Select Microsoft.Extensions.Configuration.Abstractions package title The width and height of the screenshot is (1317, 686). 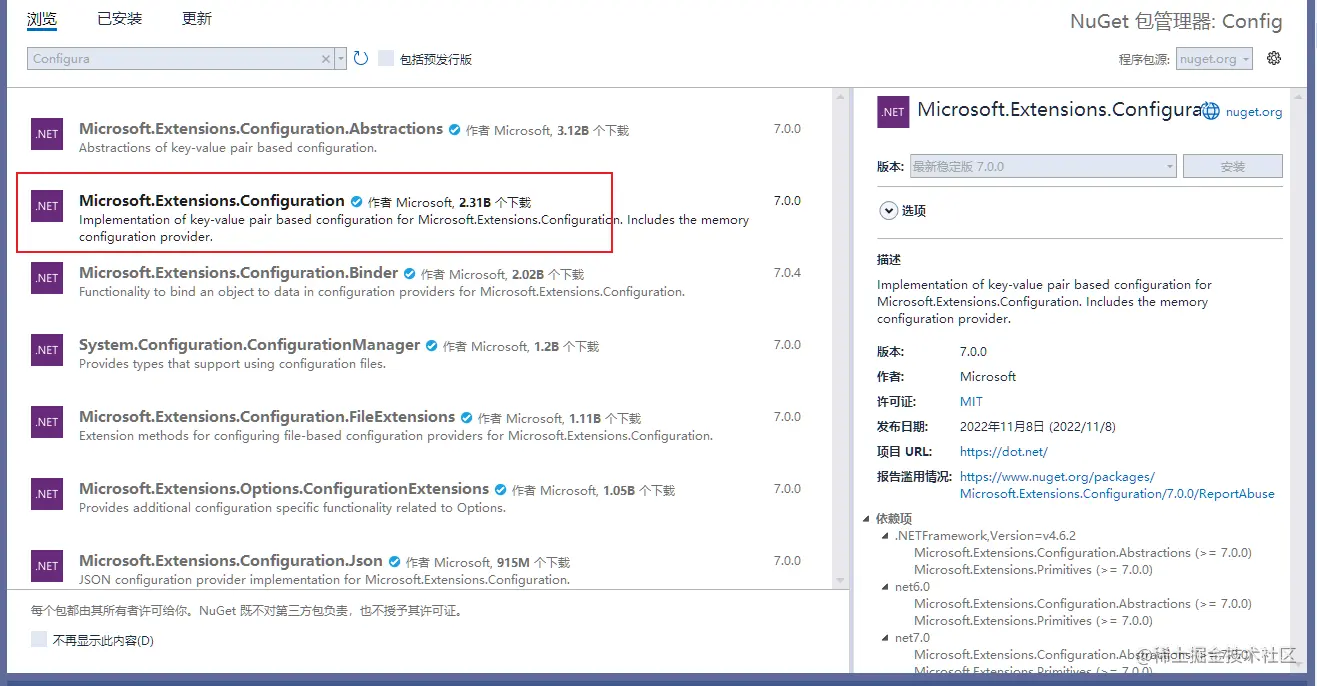coord(261,129)
